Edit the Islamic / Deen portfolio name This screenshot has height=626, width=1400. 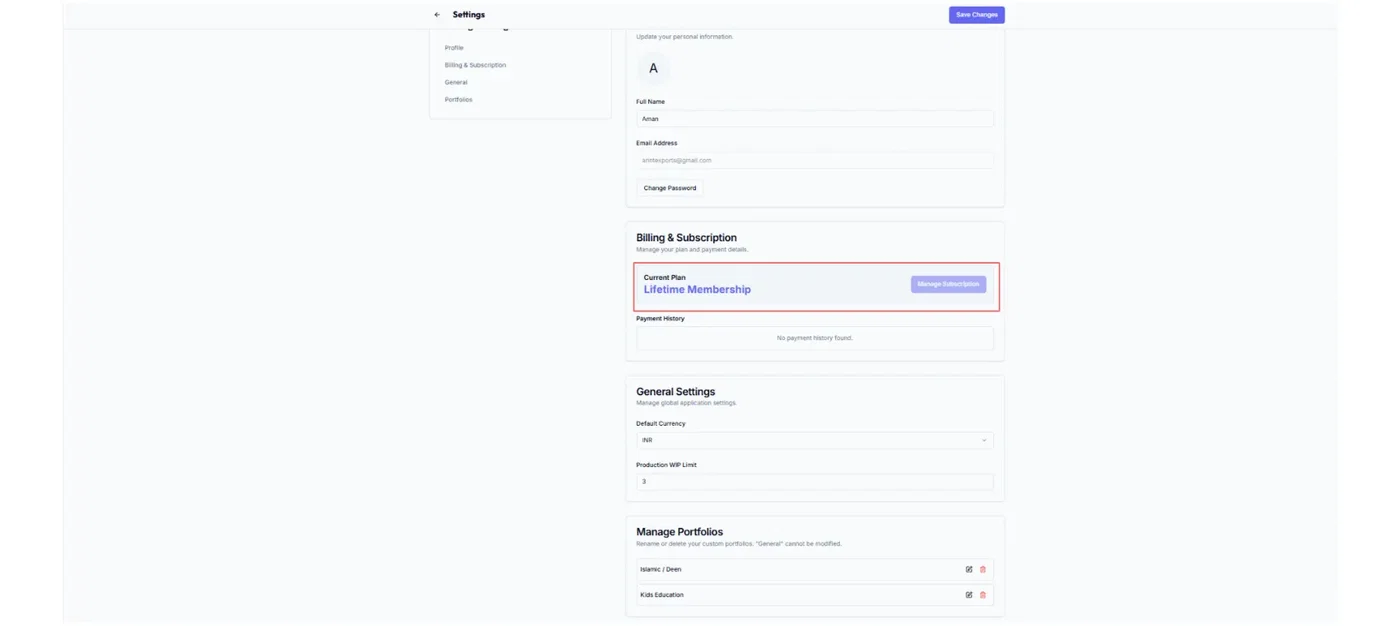(969, 569)
